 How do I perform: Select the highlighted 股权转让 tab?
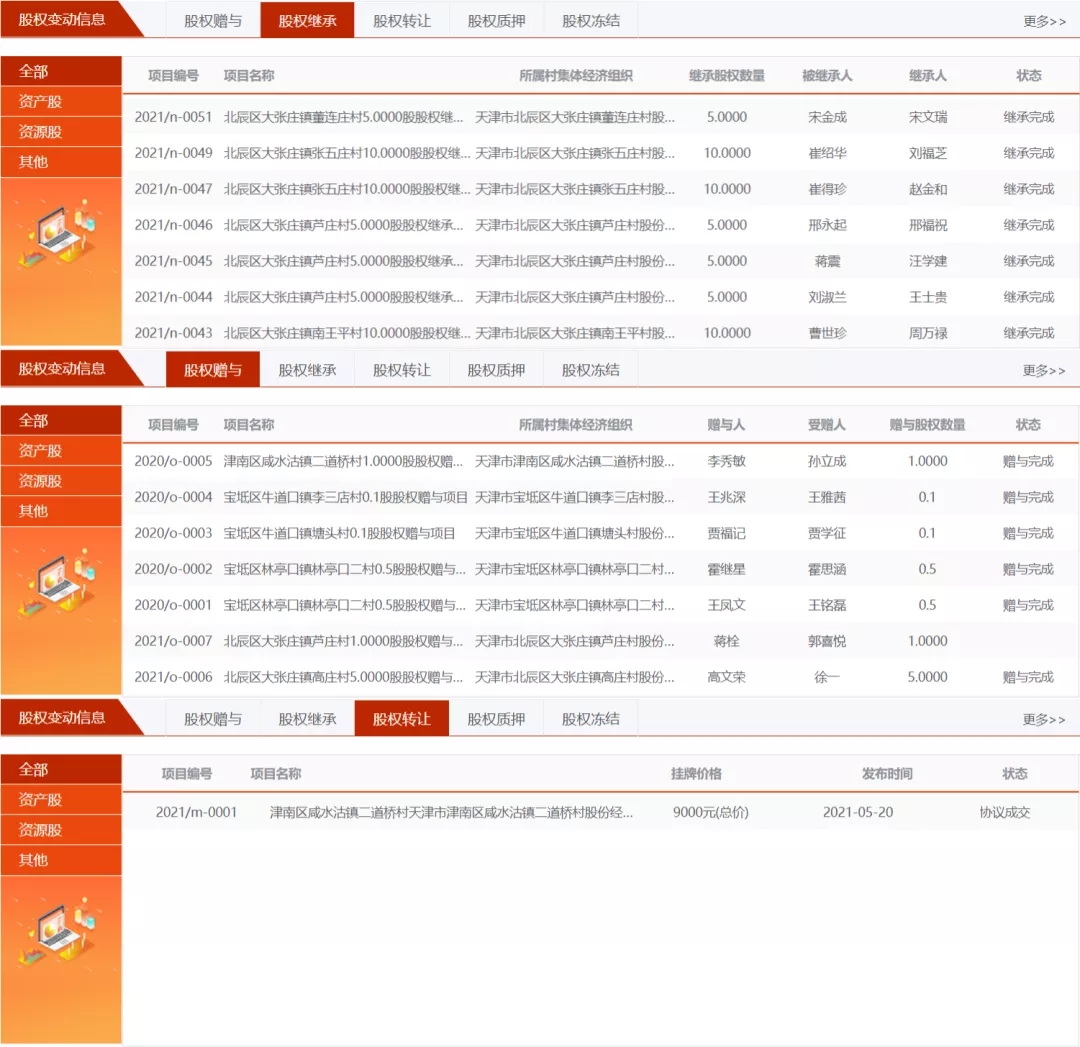click(x=401, y=719)
